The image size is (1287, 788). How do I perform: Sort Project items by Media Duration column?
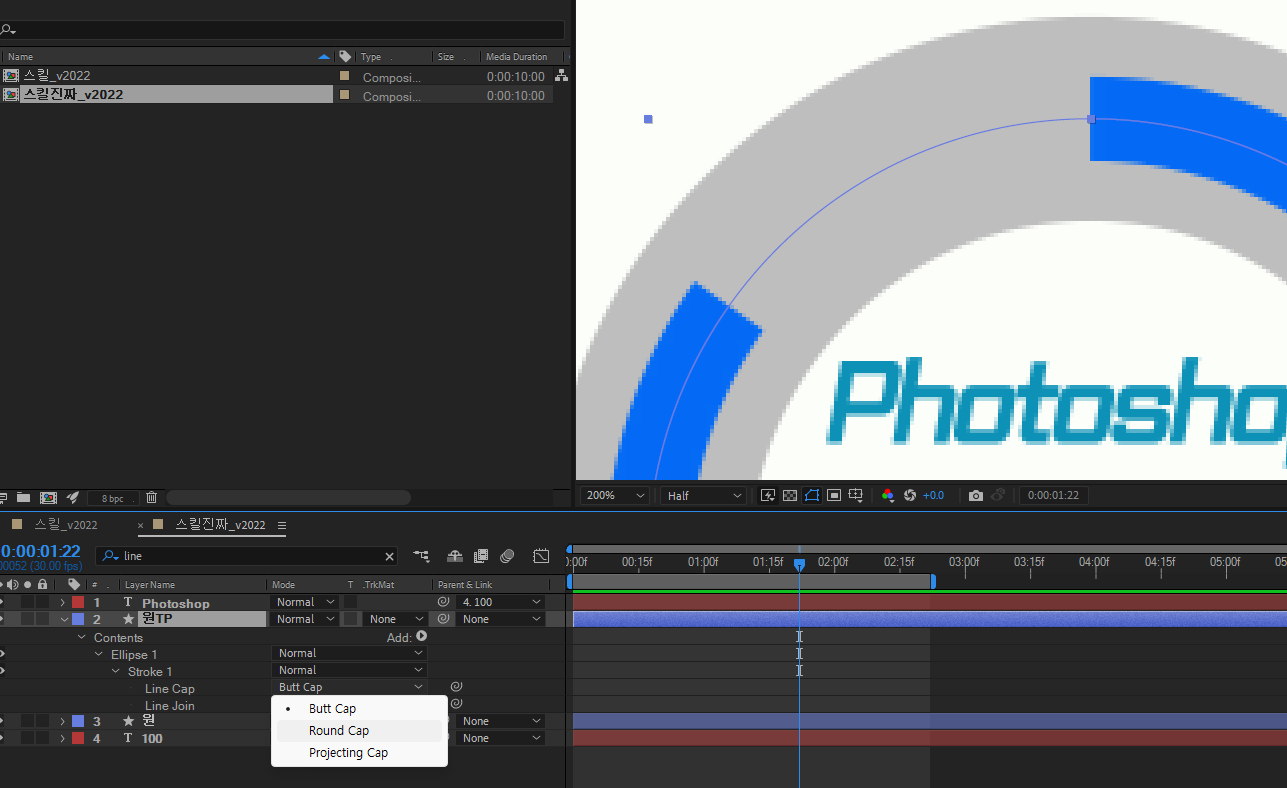(x=516, y=57)
